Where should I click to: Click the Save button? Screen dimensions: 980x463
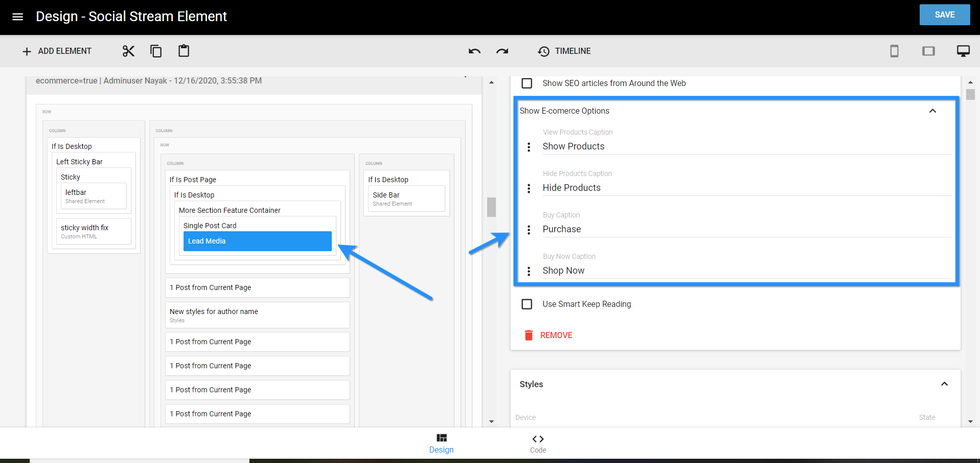point(944,15)
